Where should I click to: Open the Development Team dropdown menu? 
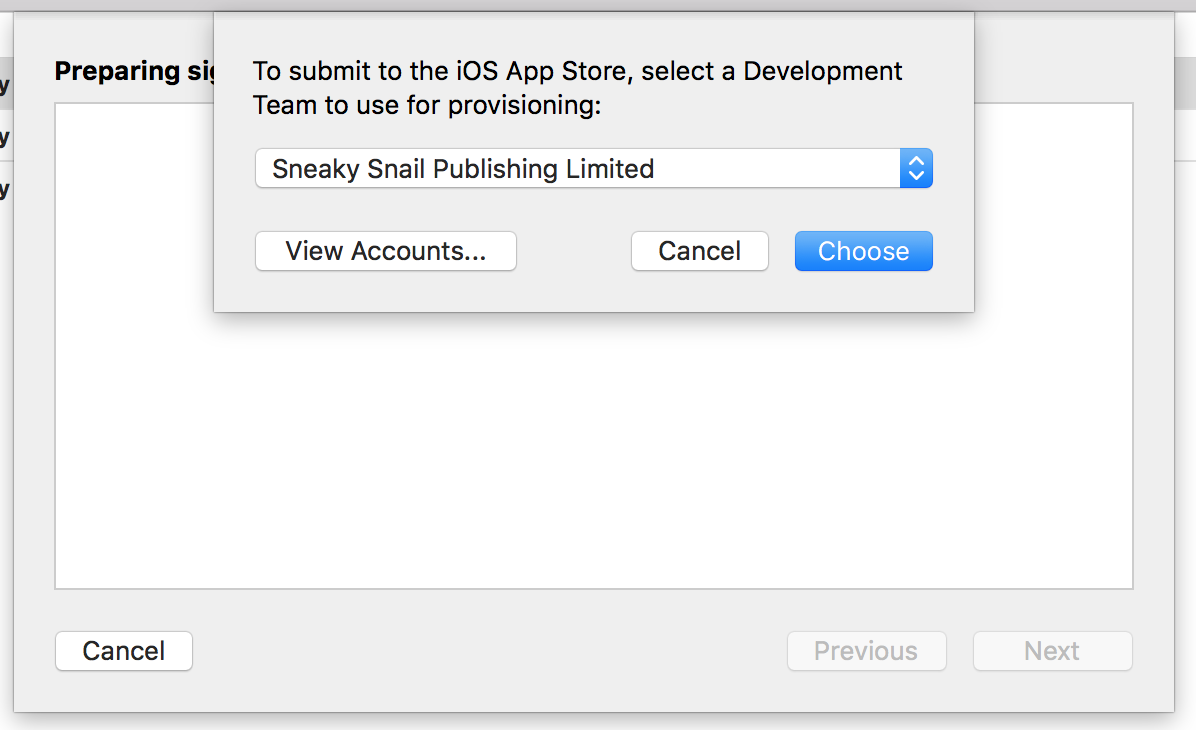pyautogui.click(x=580, y=169)
